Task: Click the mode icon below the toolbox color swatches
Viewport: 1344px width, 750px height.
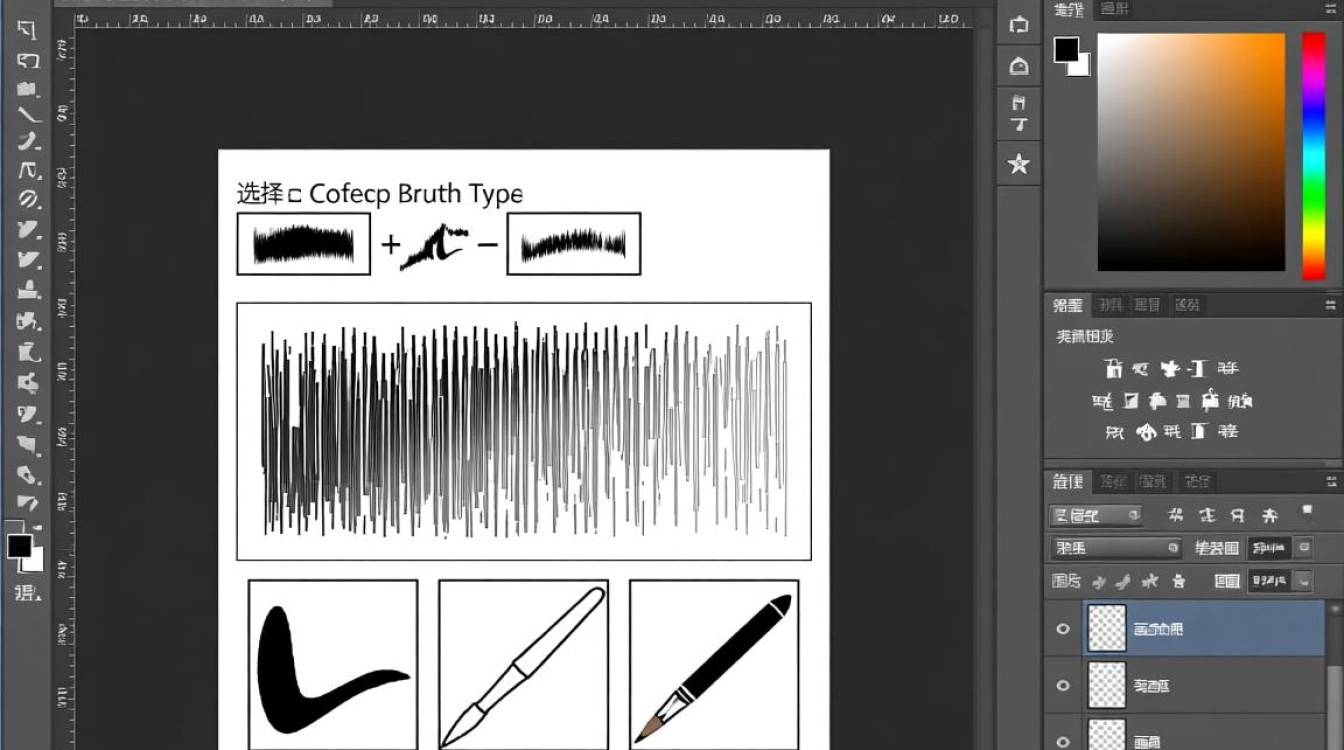Action: [27, 592]
